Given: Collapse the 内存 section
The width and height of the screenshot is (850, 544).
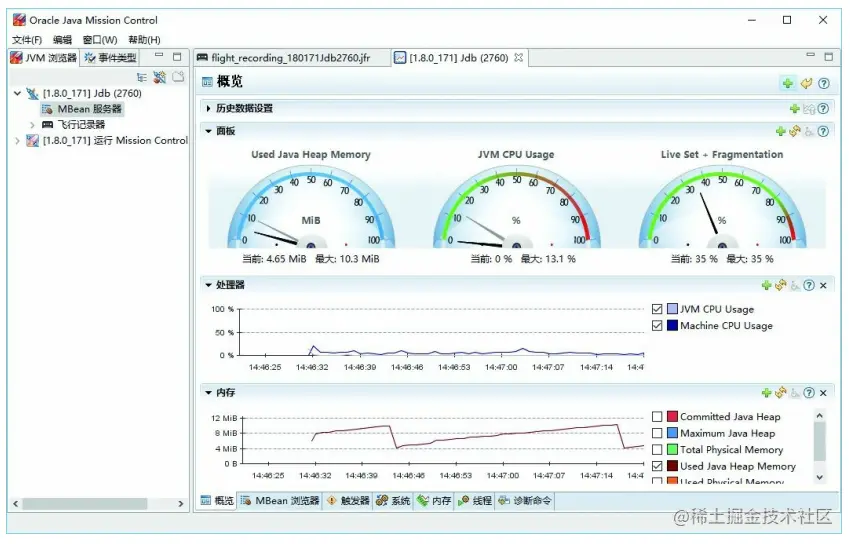Looking at the screenshot, I should (208, 393).
